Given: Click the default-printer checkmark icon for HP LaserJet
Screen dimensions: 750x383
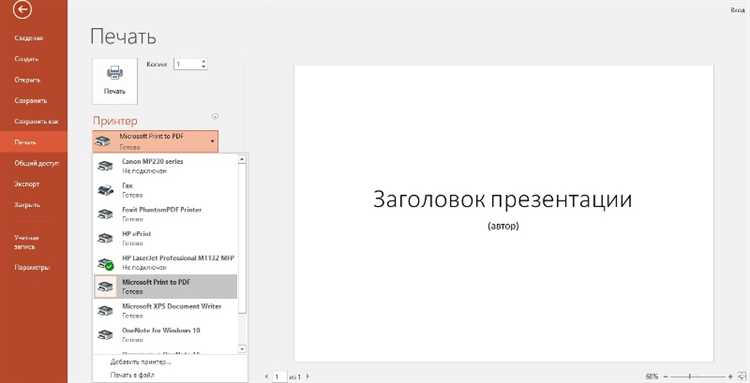Looking at the screenshot, I should tap(110, 266).
